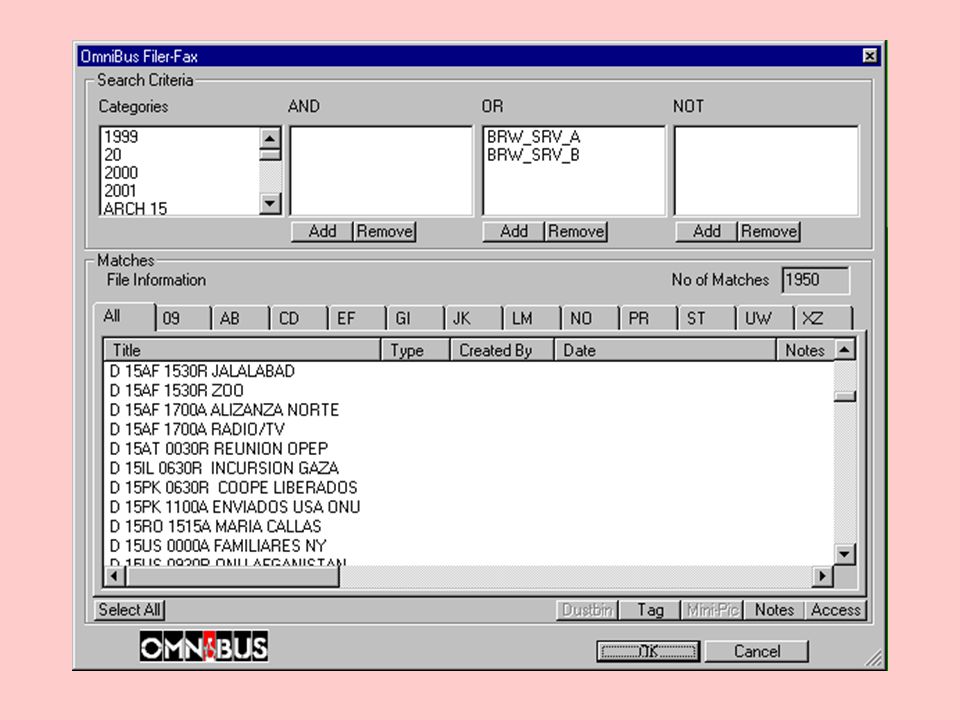This screenshot has height=720, width=960.
Task: Select the GI tab
Action: pos(415,318)
